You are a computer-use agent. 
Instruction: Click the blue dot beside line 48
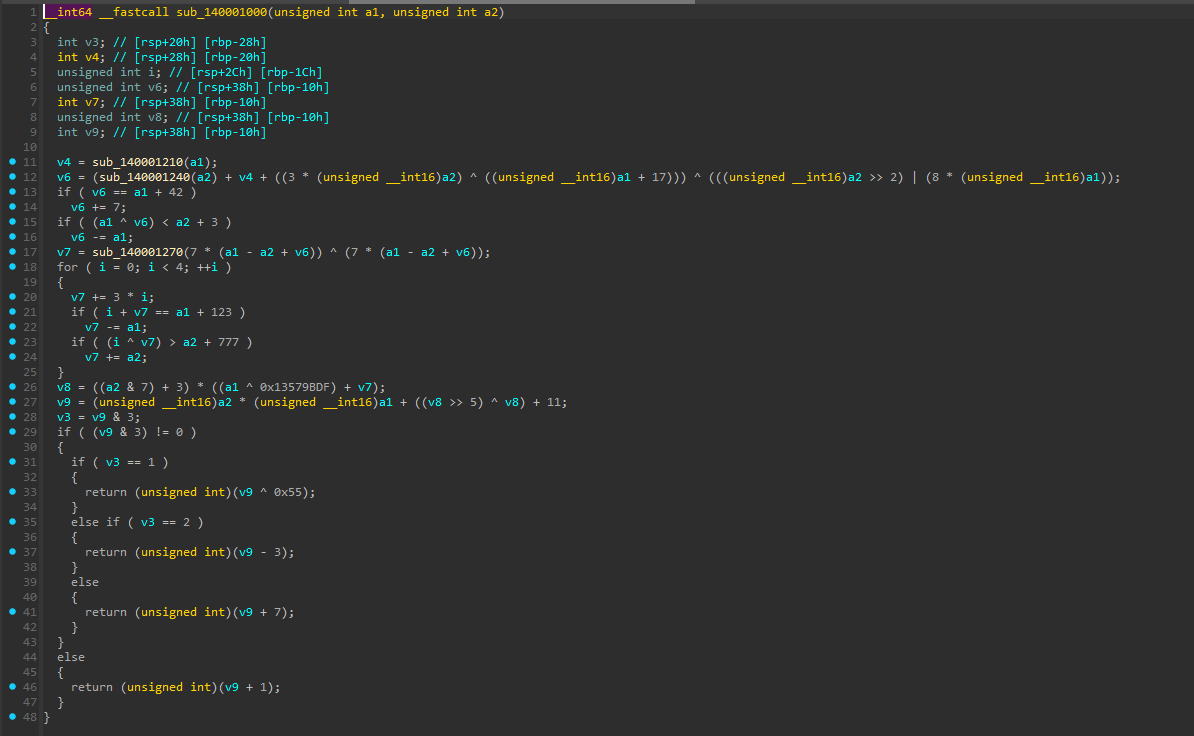coord(12,717)
